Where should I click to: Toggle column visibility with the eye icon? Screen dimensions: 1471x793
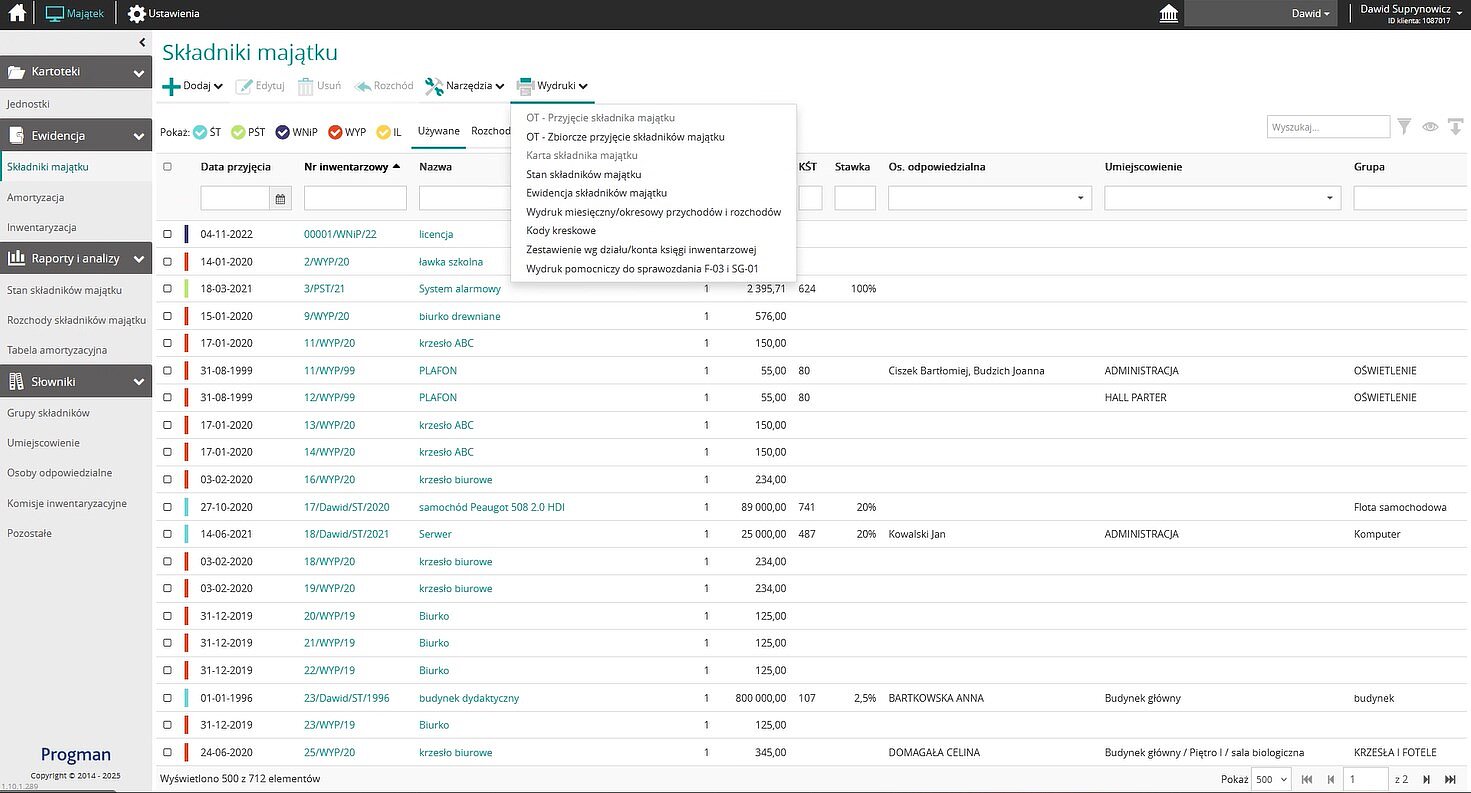click(x=1430, y=127)
